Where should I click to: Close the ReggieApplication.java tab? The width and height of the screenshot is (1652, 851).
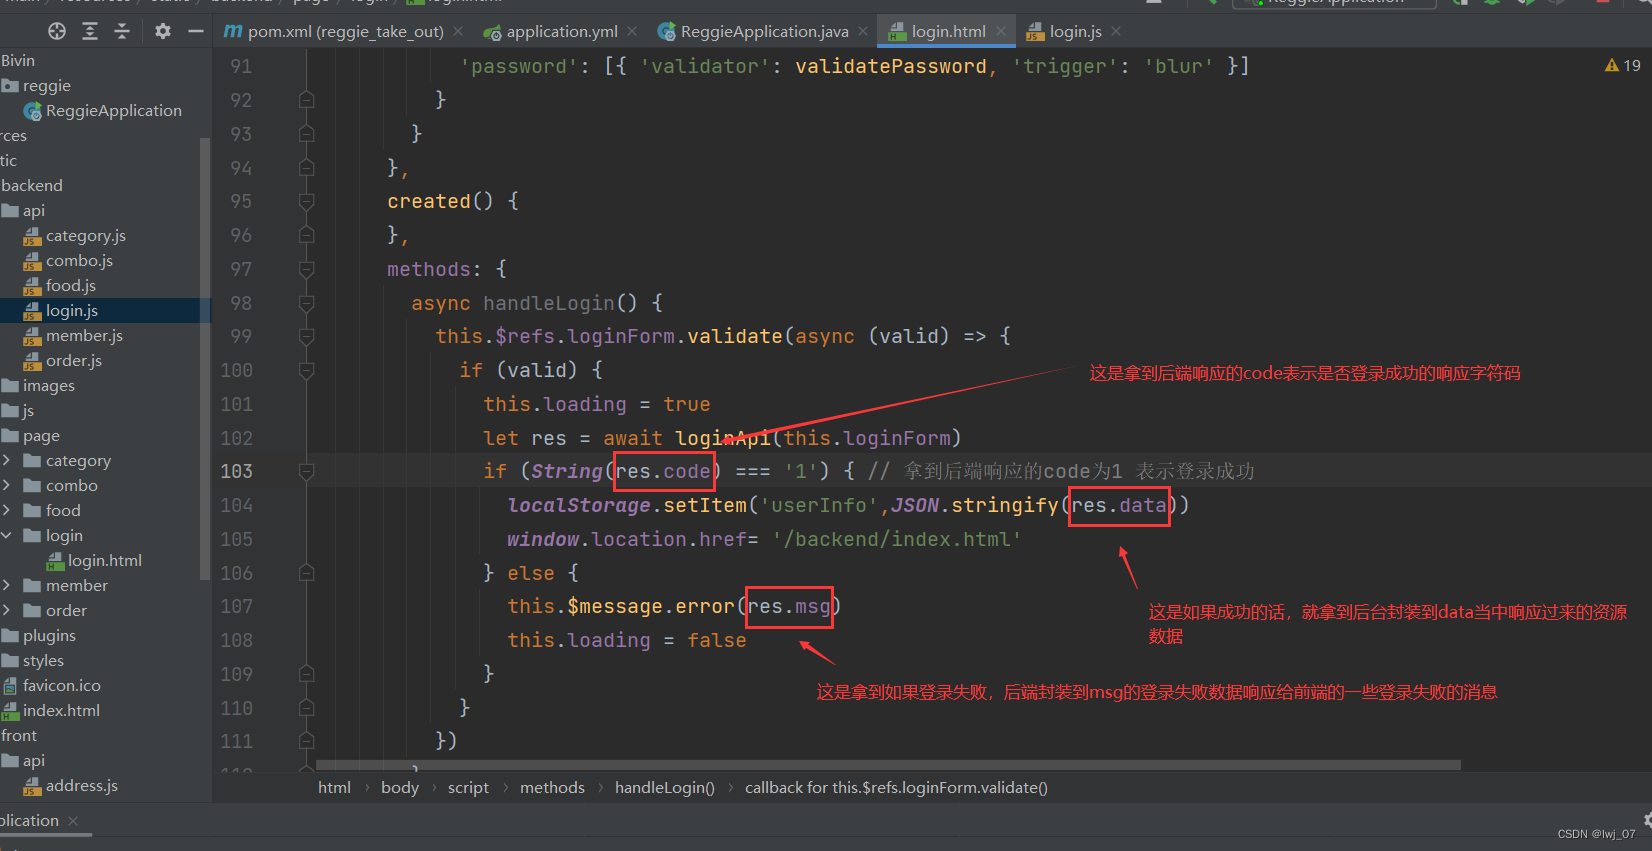[x=863, y=31]
